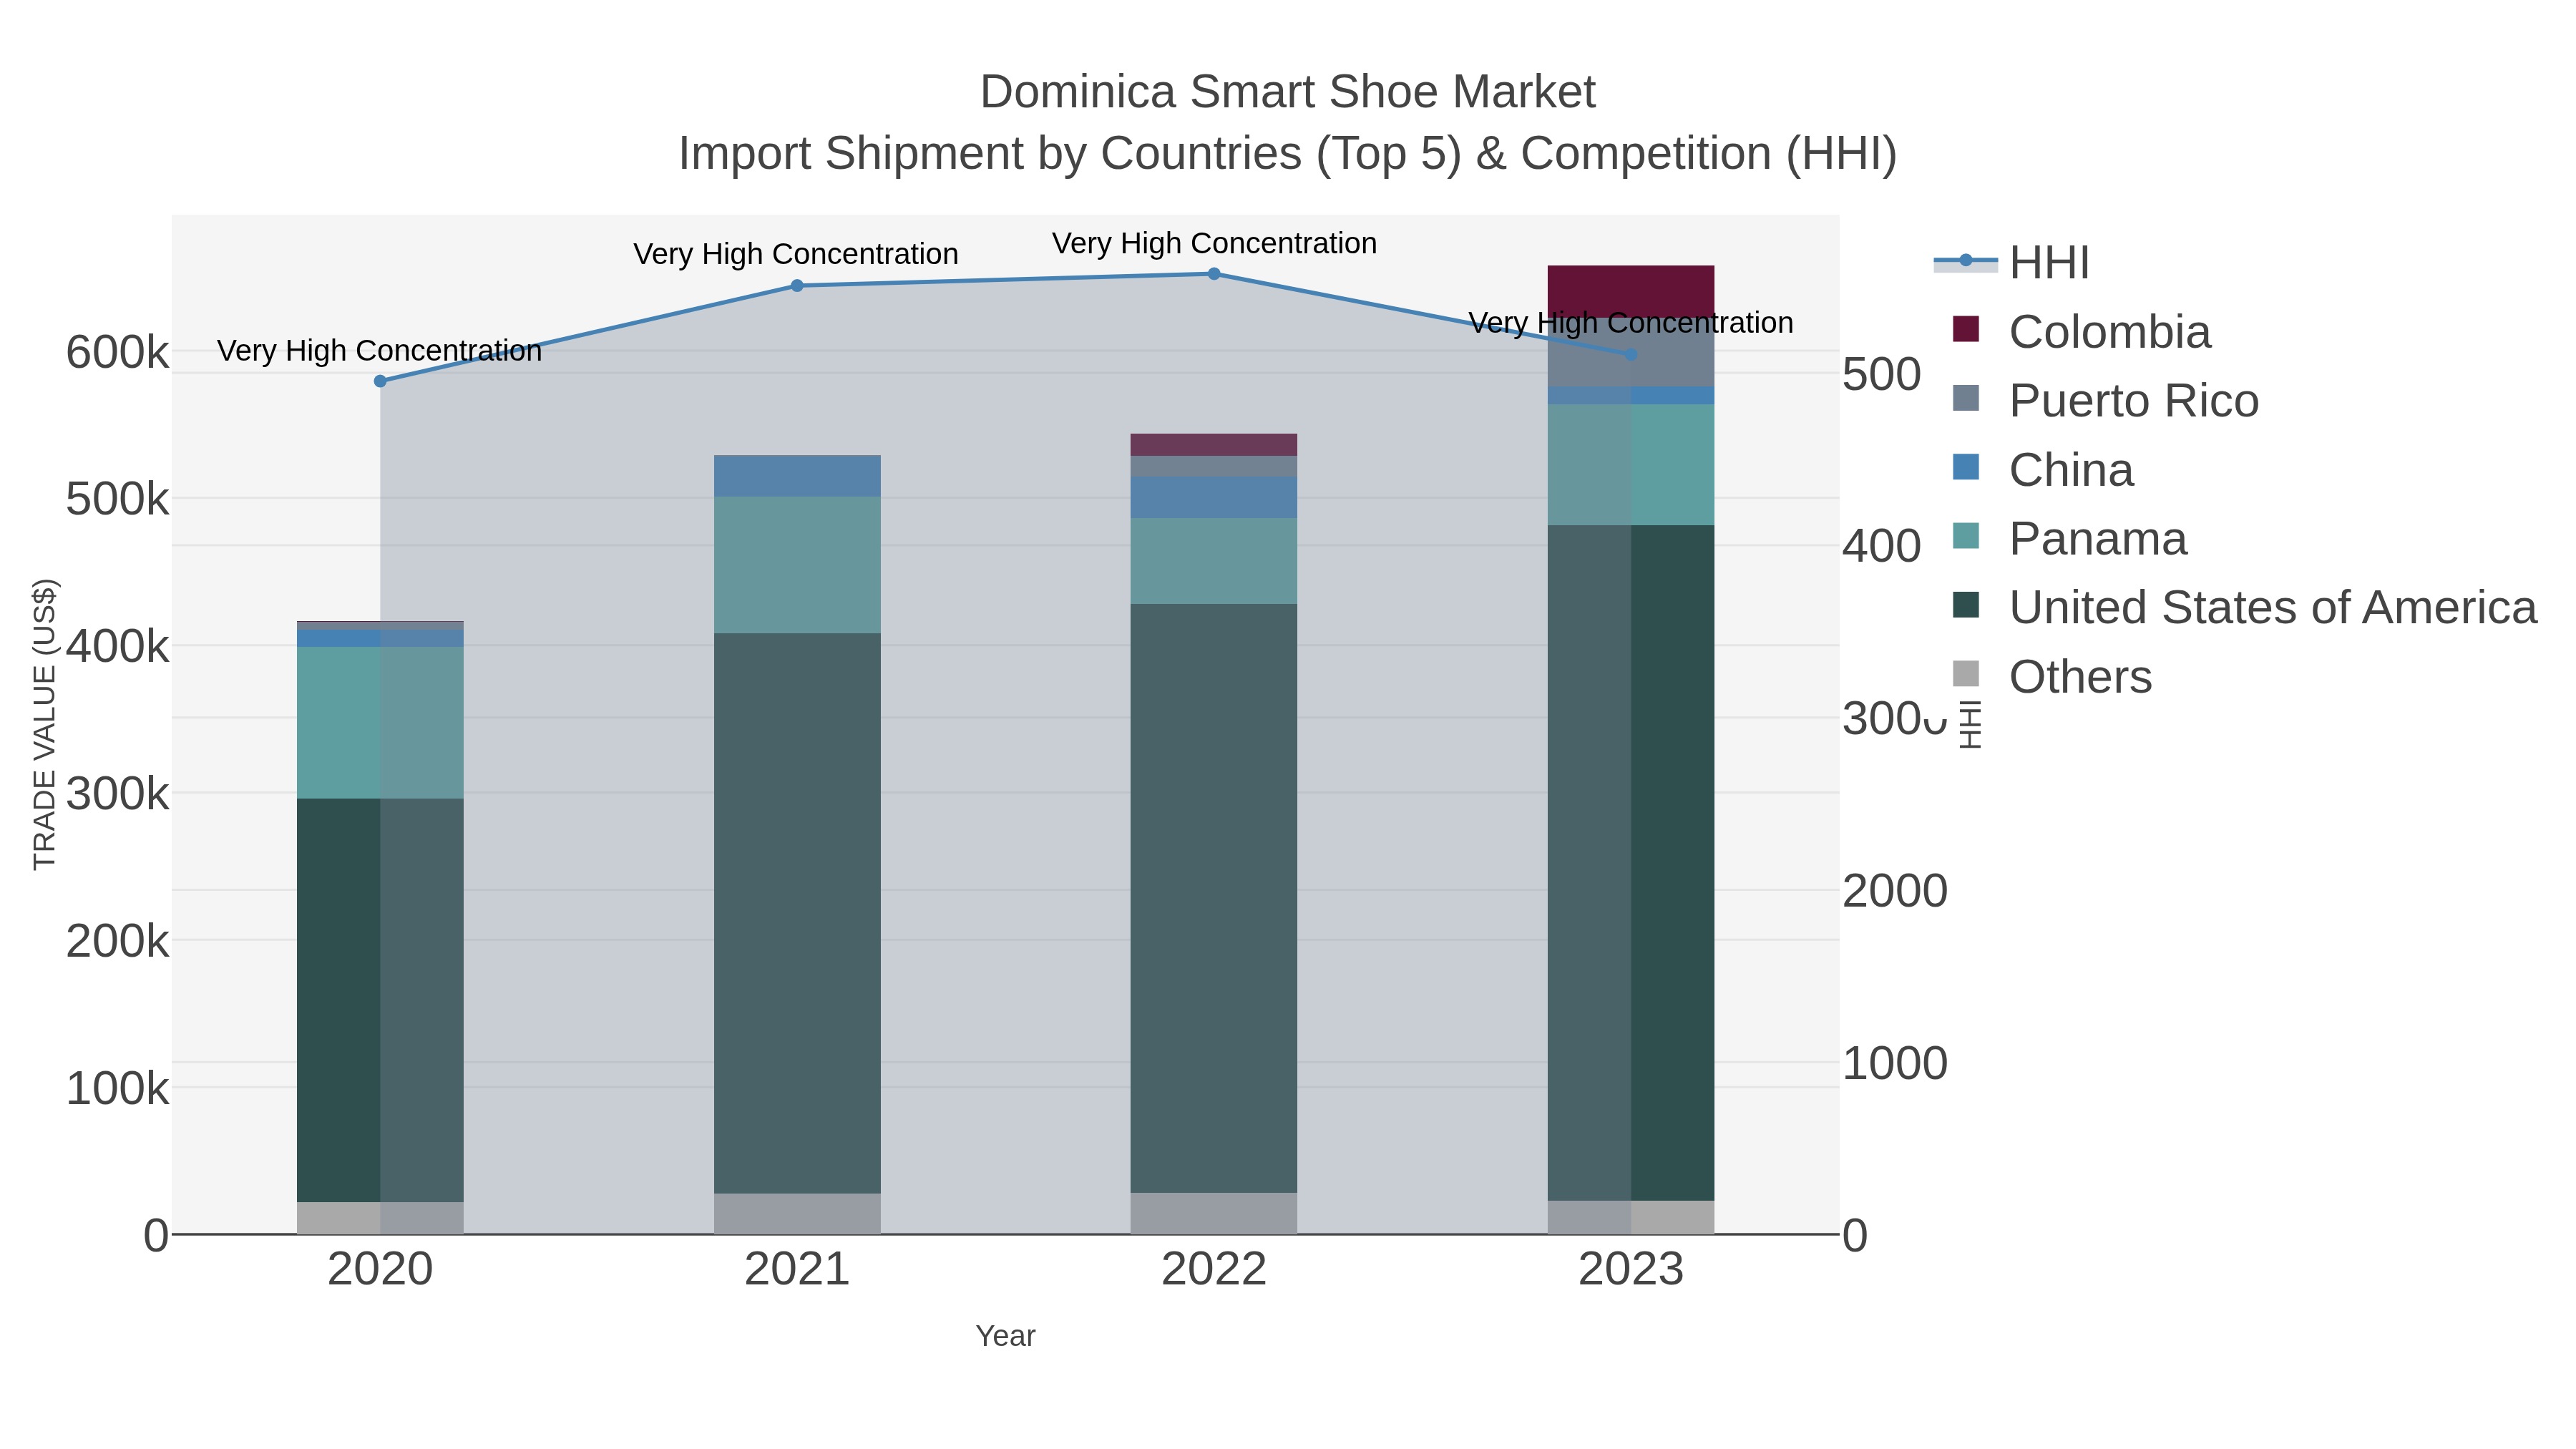Toggle the China legend entry
2576x1449 pixels.
[x=2043, y=470]
